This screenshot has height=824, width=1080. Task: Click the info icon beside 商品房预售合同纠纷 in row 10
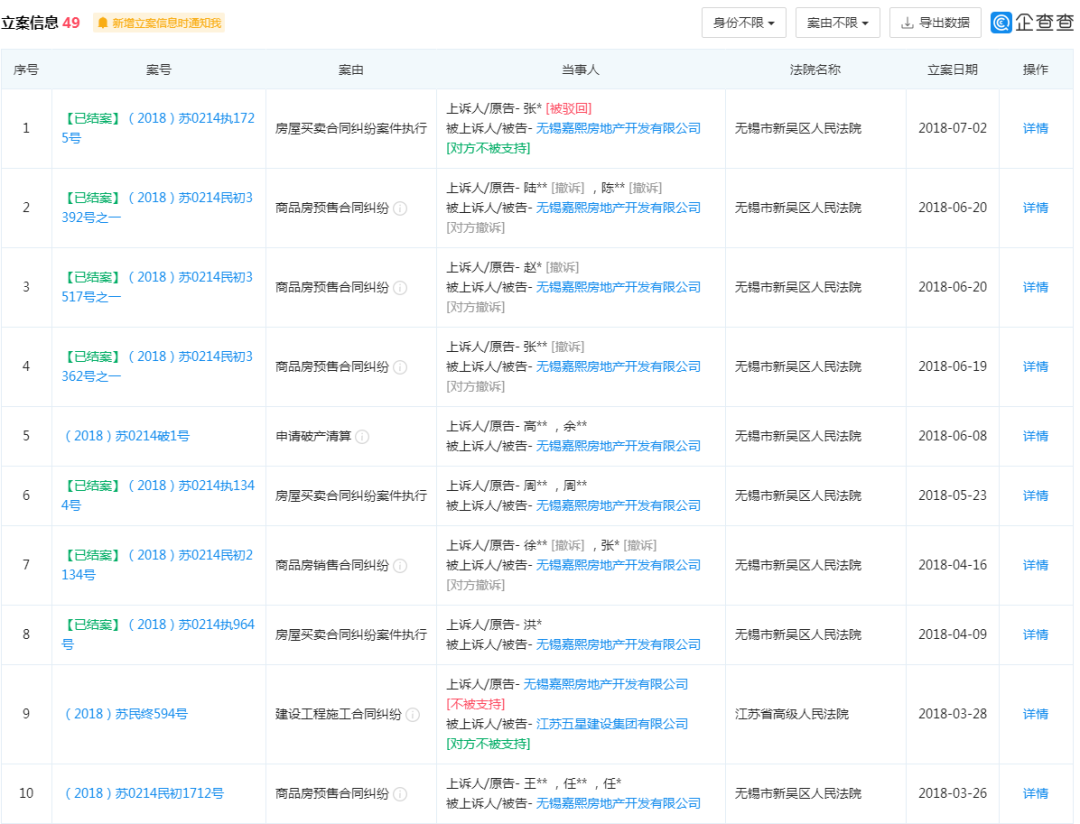point(399,794)
